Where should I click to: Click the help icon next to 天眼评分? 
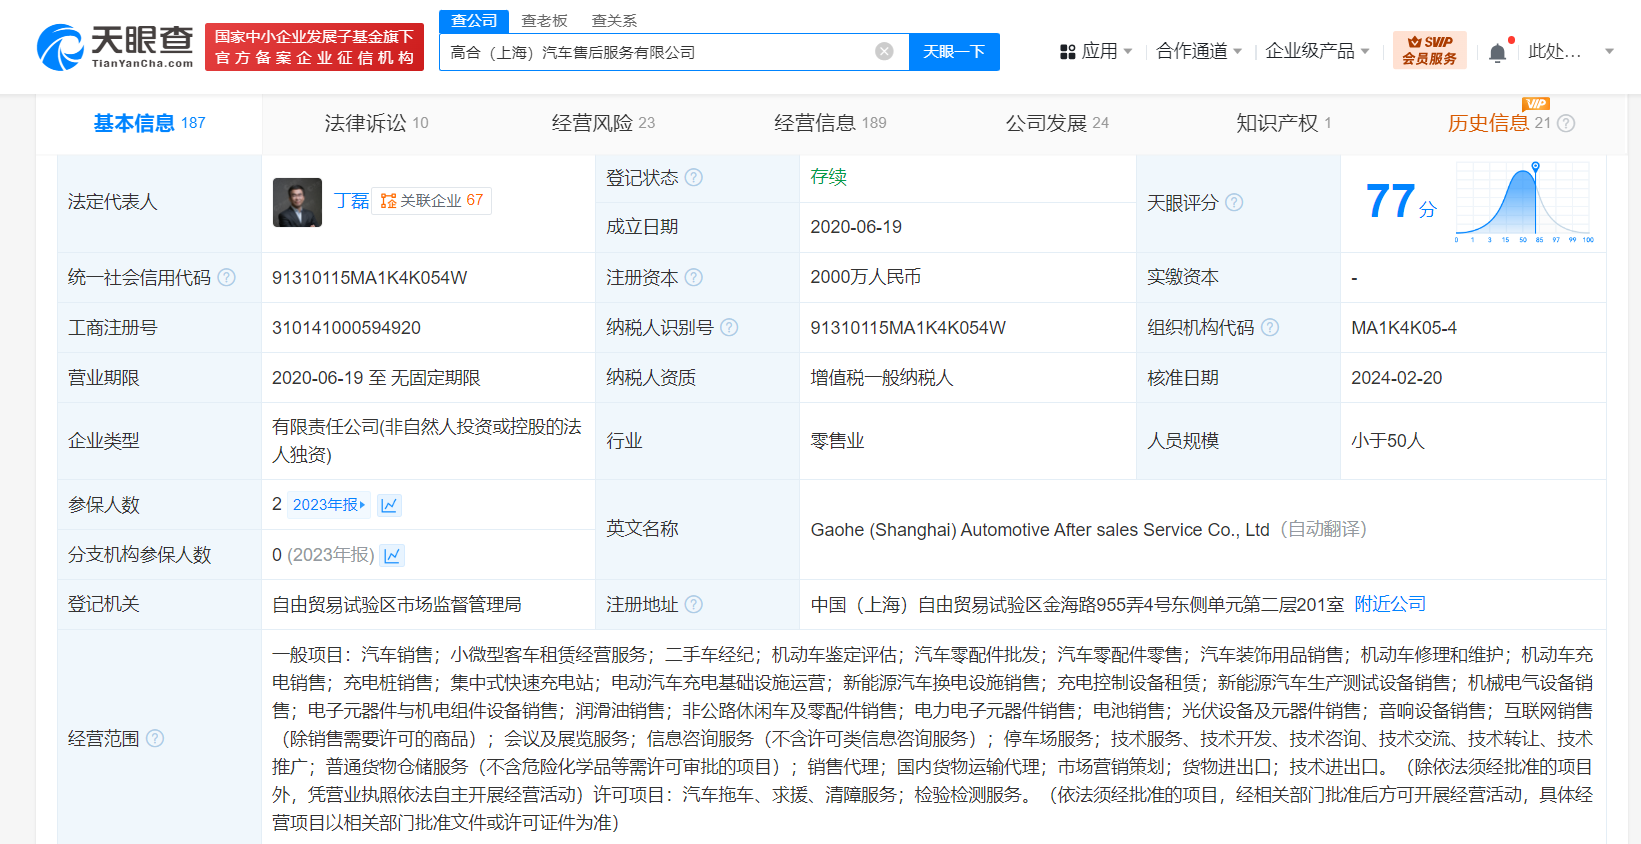pos(1234,203)
